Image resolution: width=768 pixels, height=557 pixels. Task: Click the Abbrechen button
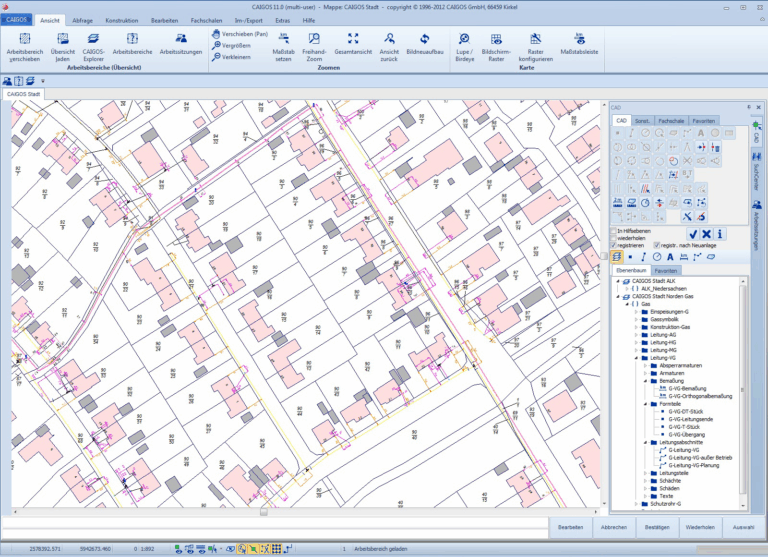pos(615,527)
